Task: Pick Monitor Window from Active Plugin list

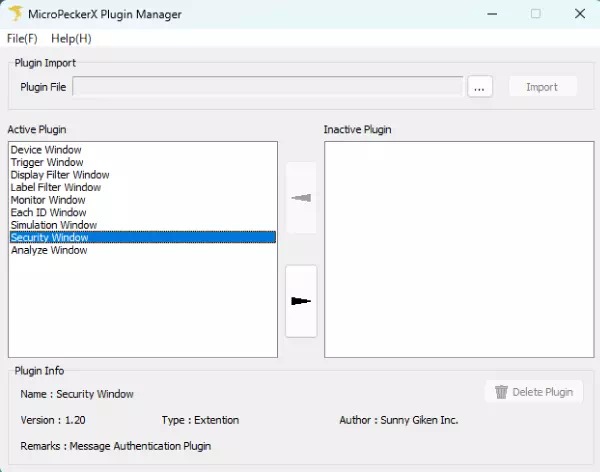Action: tap(48, 200)
